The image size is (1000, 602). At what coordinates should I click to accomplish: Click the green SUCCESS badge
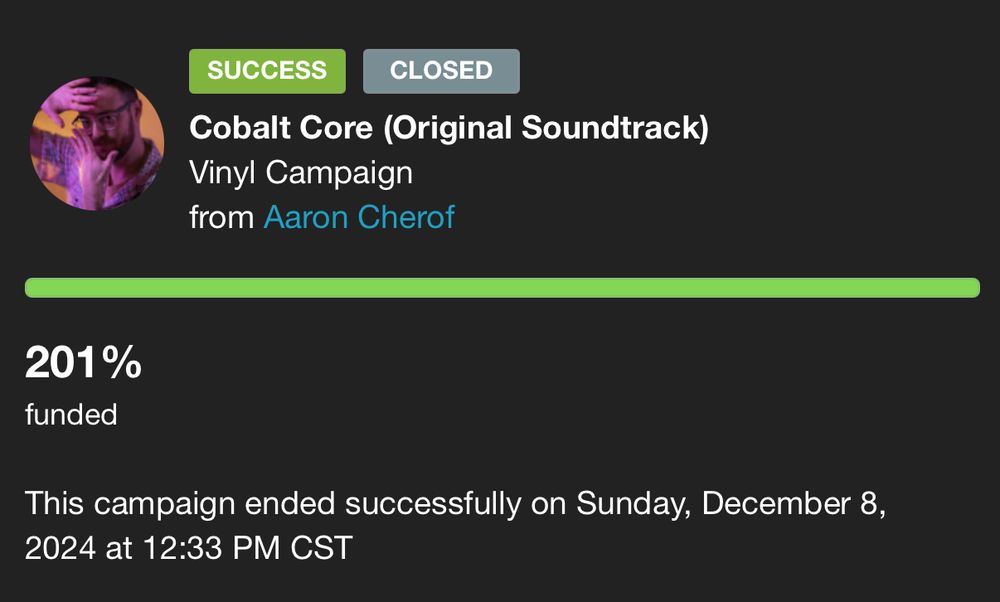pos(267,71)
